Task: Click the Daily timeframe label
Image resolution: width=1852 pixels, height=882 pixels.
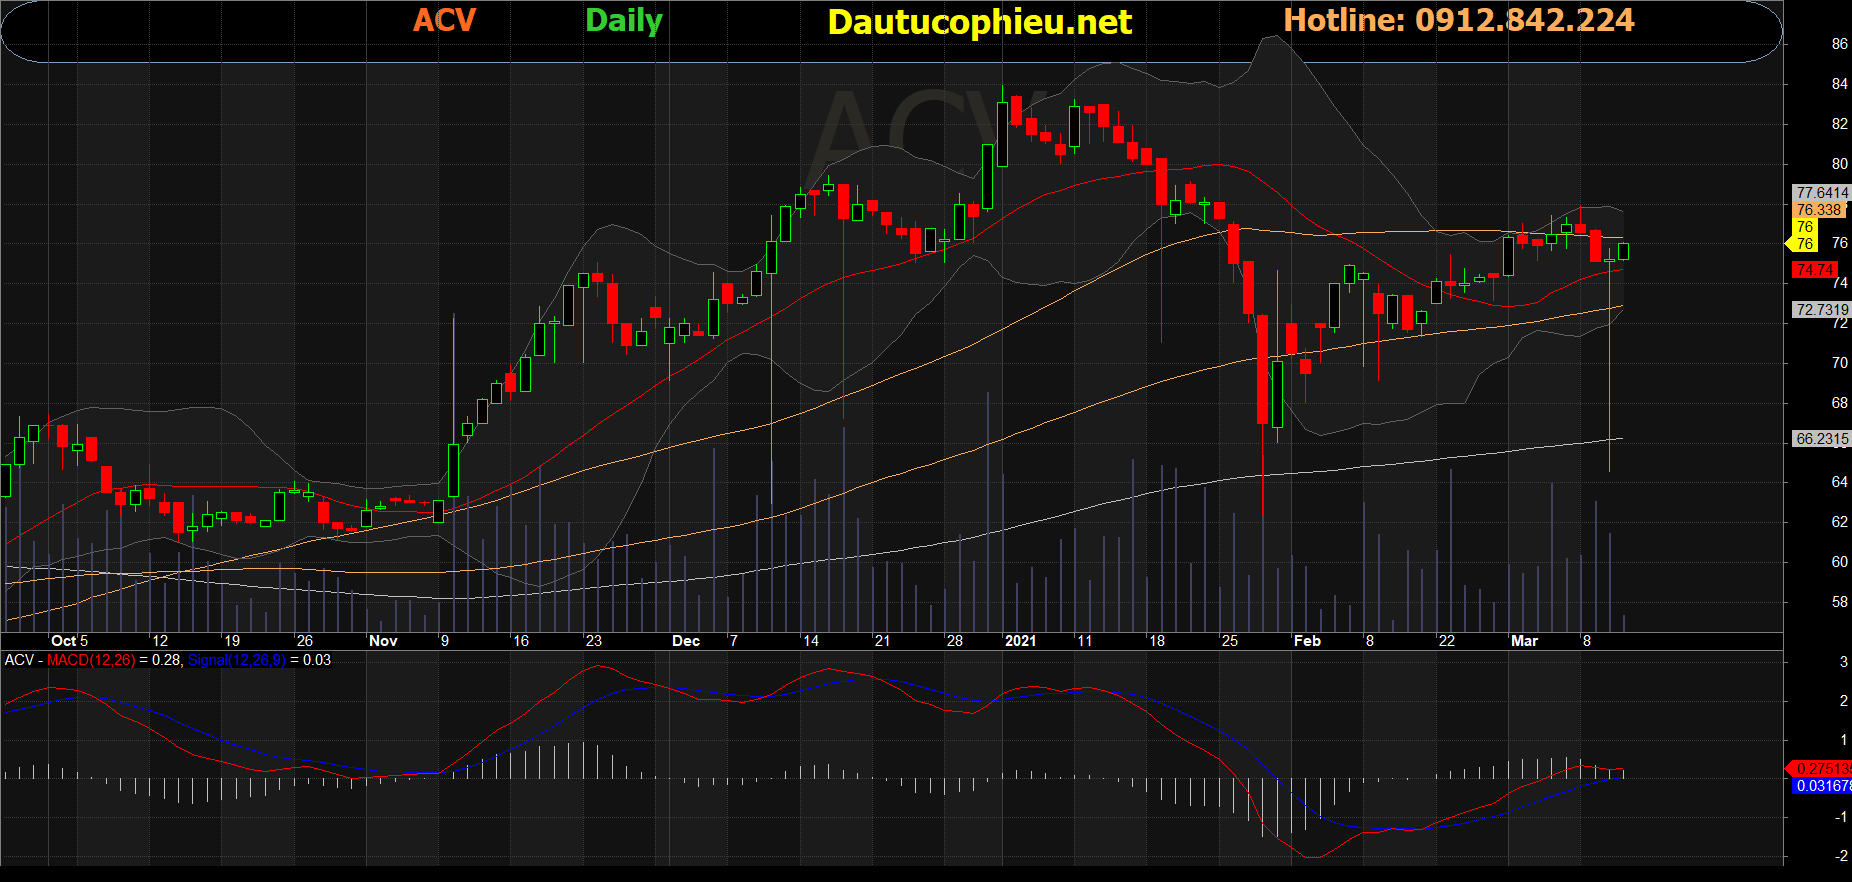Action: [624, 21]
